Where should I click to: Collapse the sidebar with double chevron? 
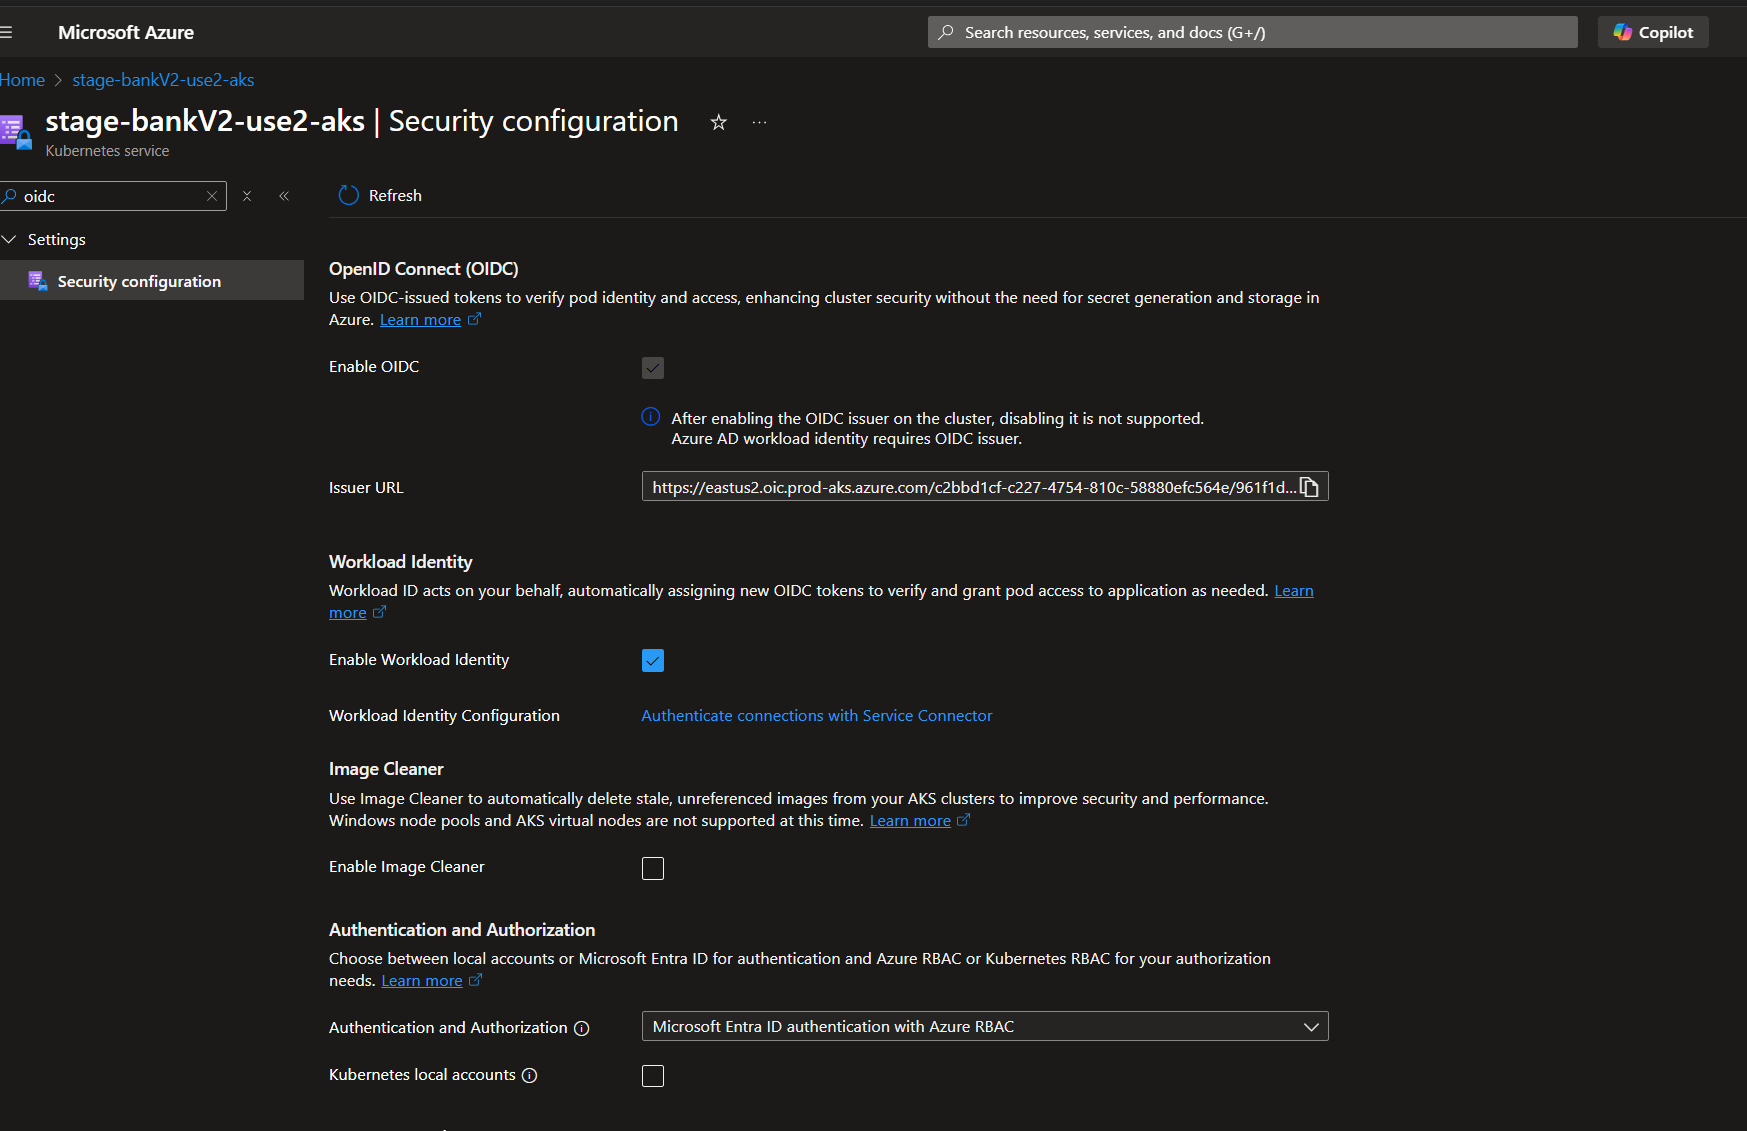[x=284, y=196]
